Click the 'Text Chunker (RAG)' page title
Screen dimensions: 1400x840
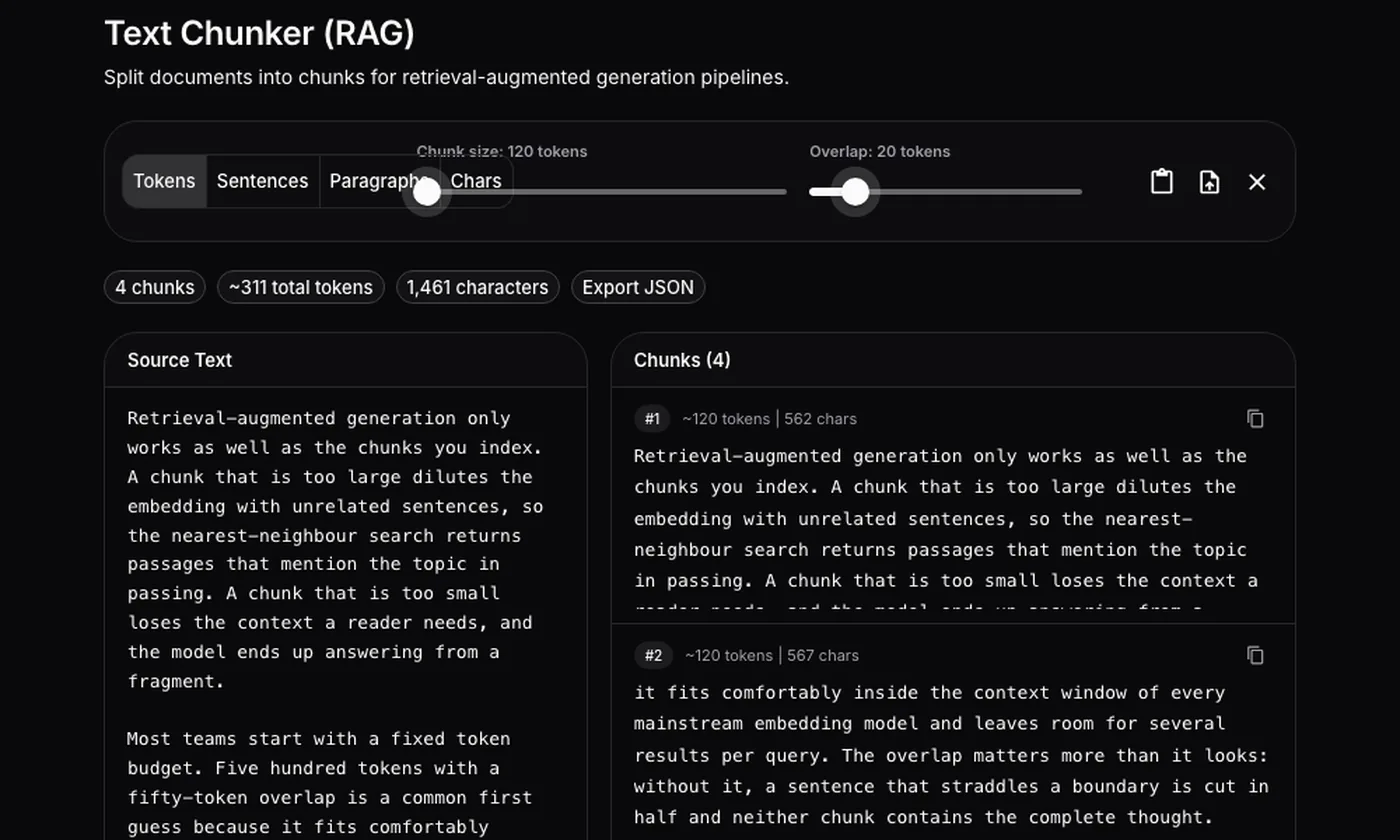pyautogui.click(x=260, y=33)
